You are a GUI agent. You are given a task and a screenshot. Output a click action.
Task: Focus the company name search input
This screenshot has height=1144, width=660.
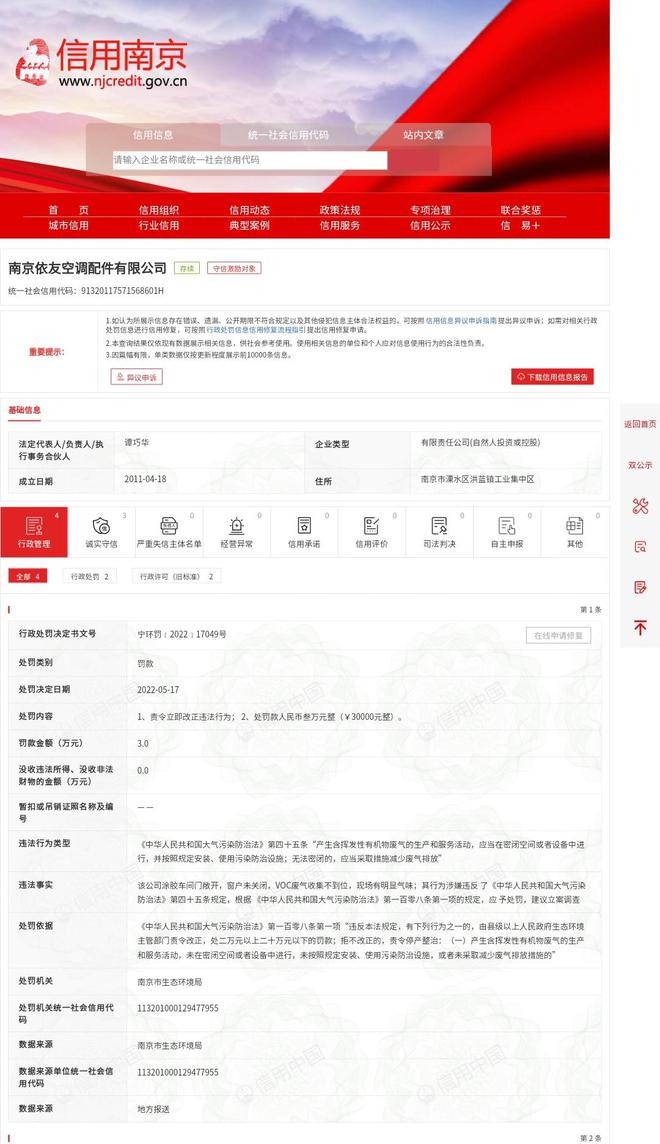coord(249,160)
